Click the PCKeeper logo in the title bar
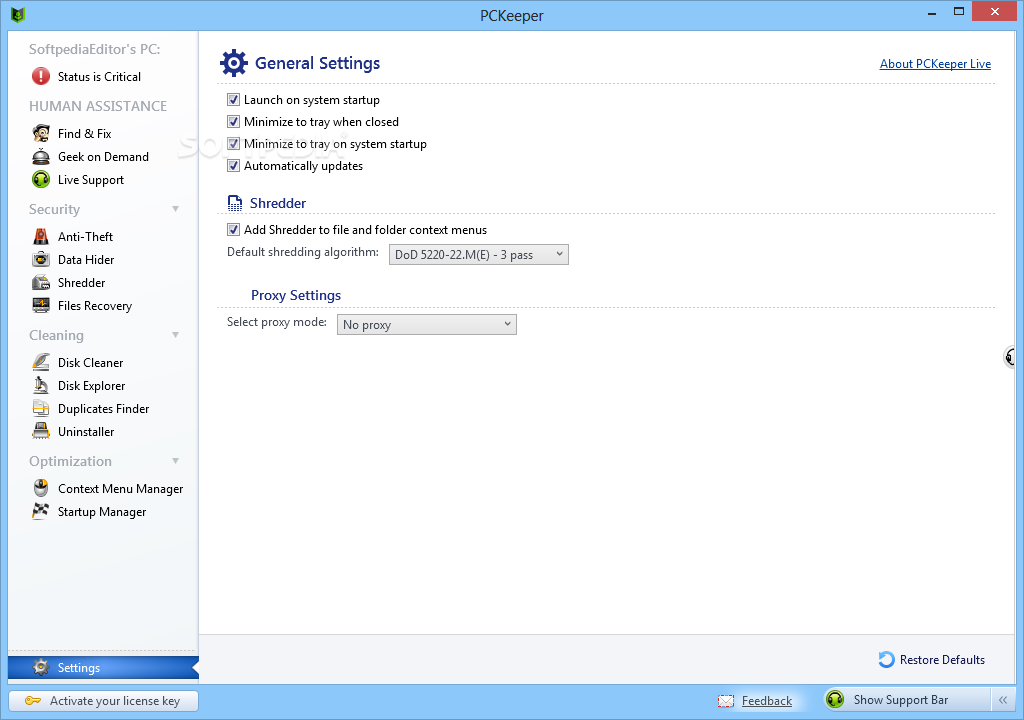The height and width of the screenshot is (720, 1024). pyautogui.click(x=18, y=14)
